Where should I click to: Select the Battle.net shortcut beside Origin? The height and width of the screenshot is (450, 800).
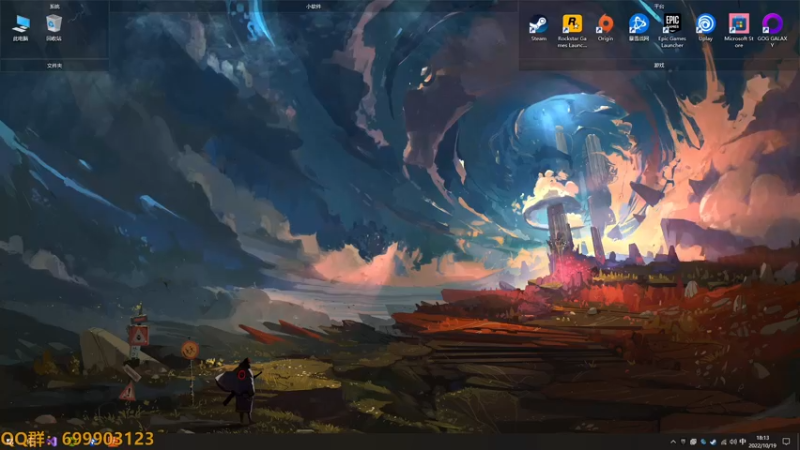pyautogui.click(x=639, y=28)
